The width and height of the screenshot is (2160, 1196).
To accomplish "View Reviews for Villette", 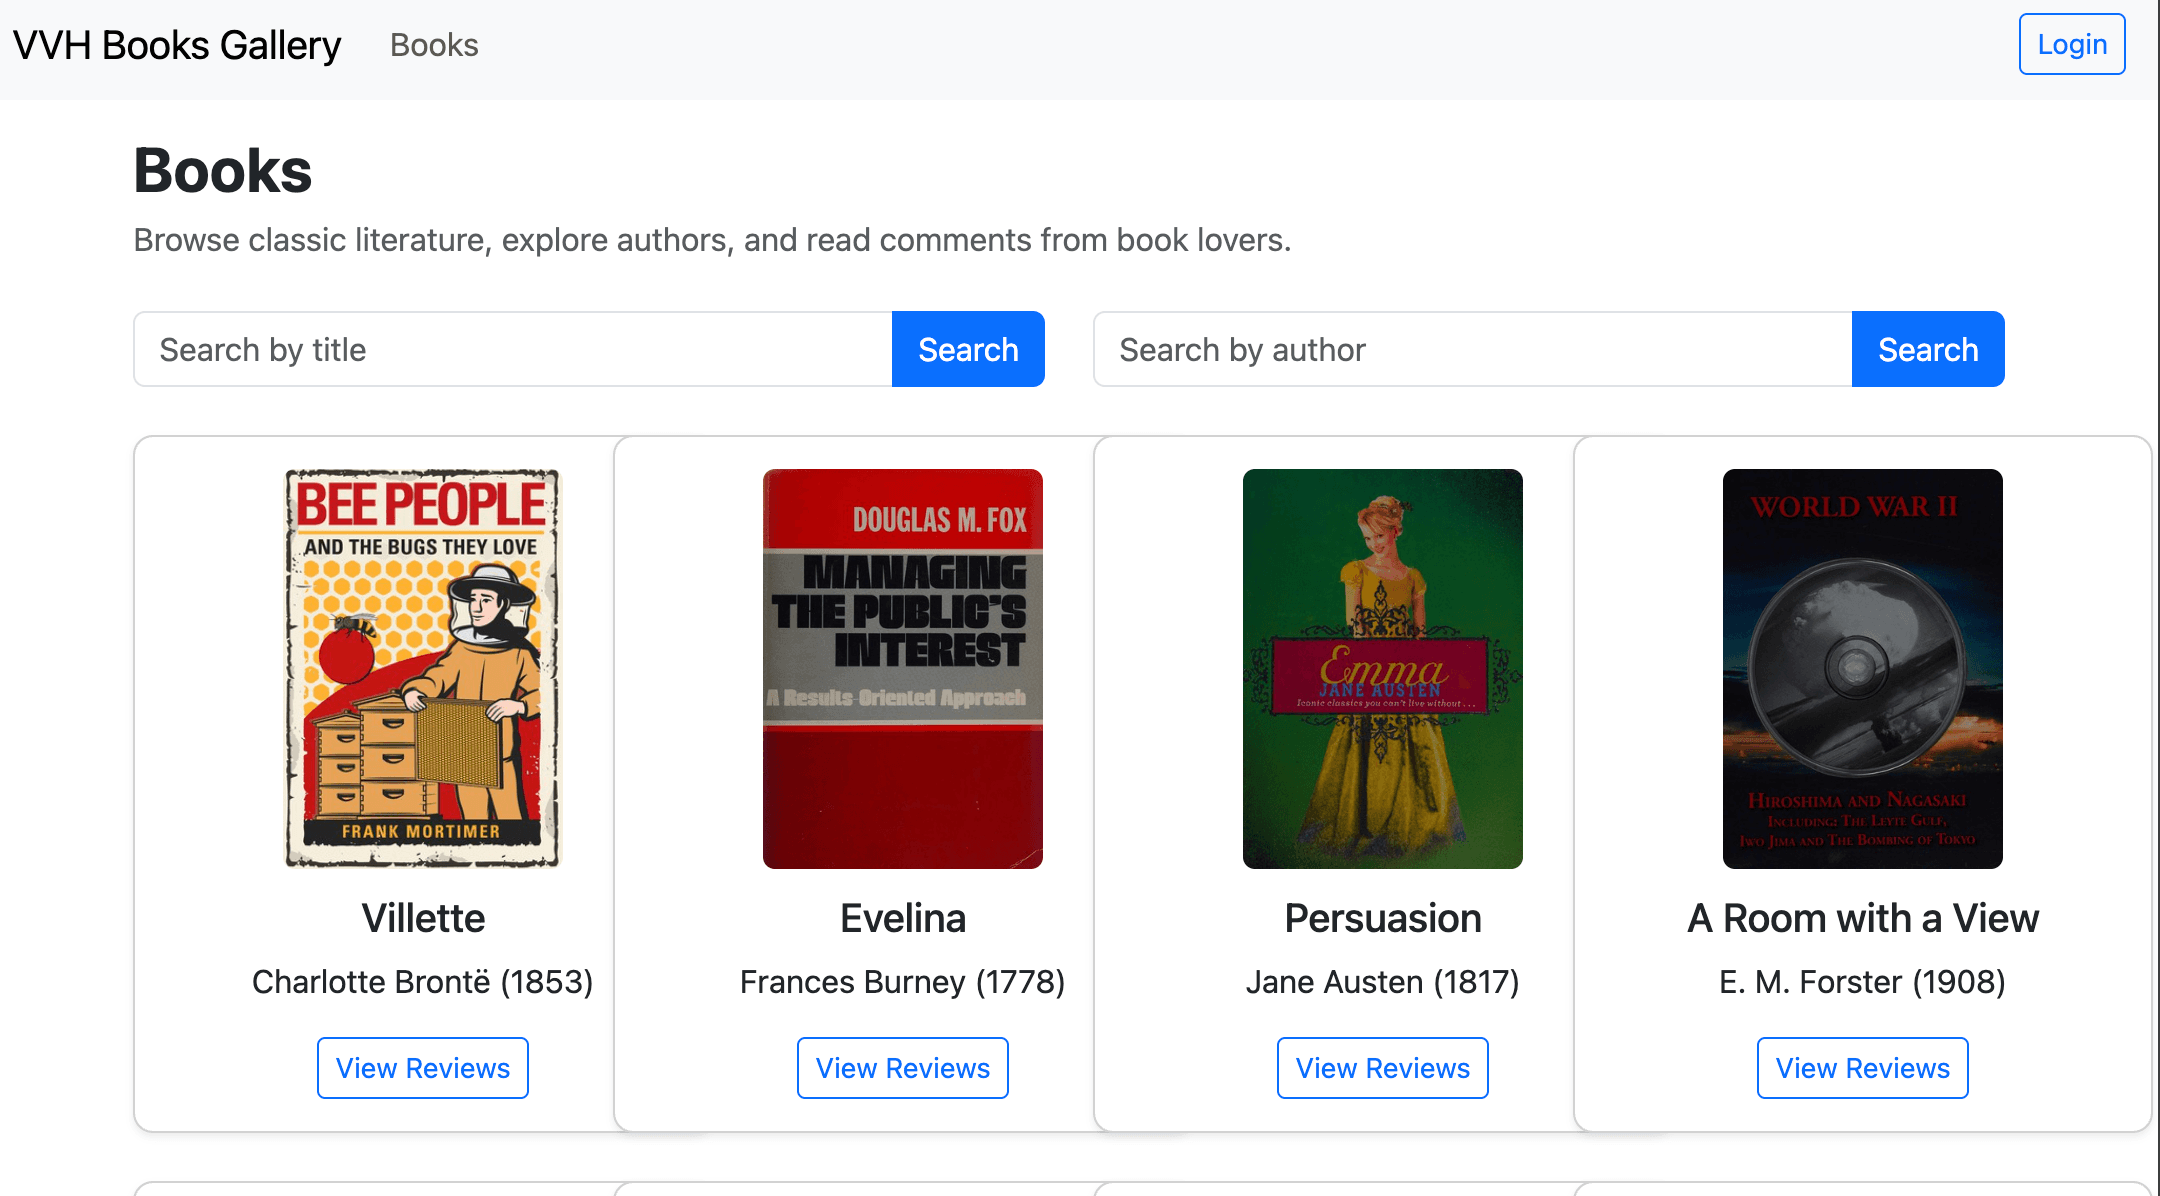I will [422, 1068].
